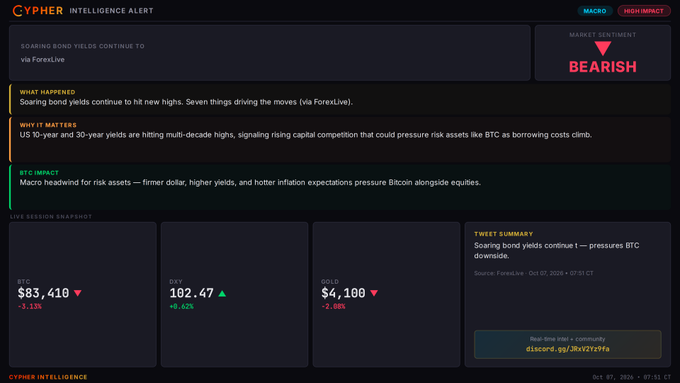Click the red bearish down-triangle sentiment icon
Screen dimensions: 680x383
(602, 48)
